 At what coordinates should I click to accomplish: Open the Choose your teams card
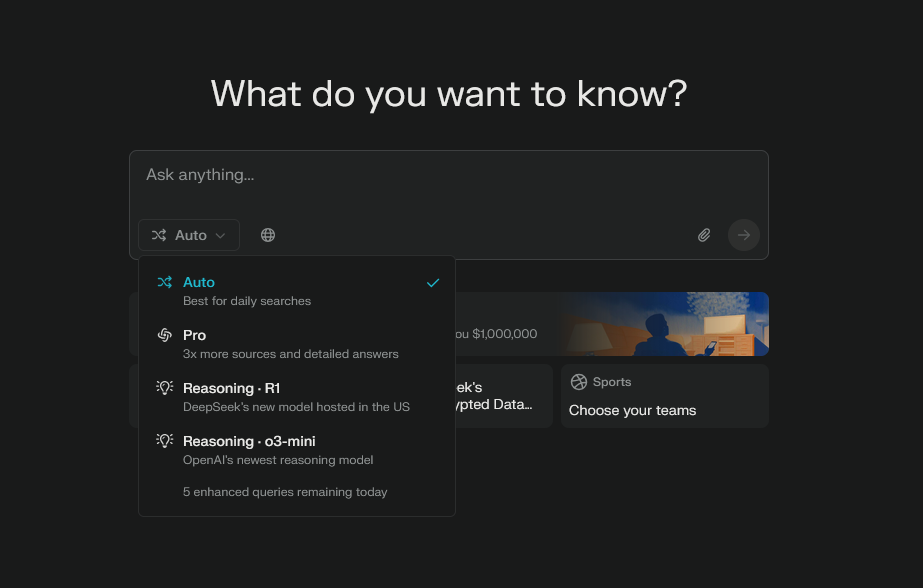click(664, 397)
